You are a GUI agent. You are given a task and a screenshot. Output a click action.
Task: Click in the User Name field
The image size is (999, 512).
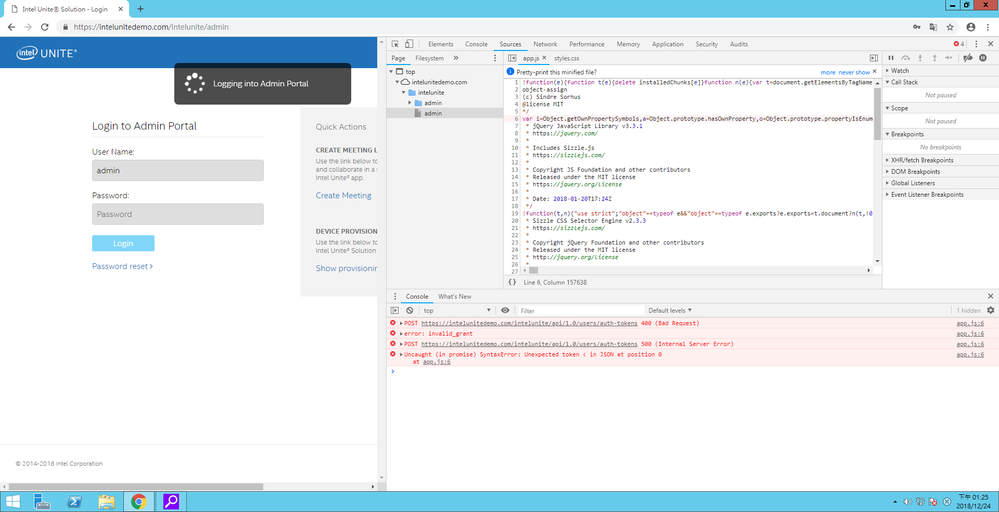point(178,171)
